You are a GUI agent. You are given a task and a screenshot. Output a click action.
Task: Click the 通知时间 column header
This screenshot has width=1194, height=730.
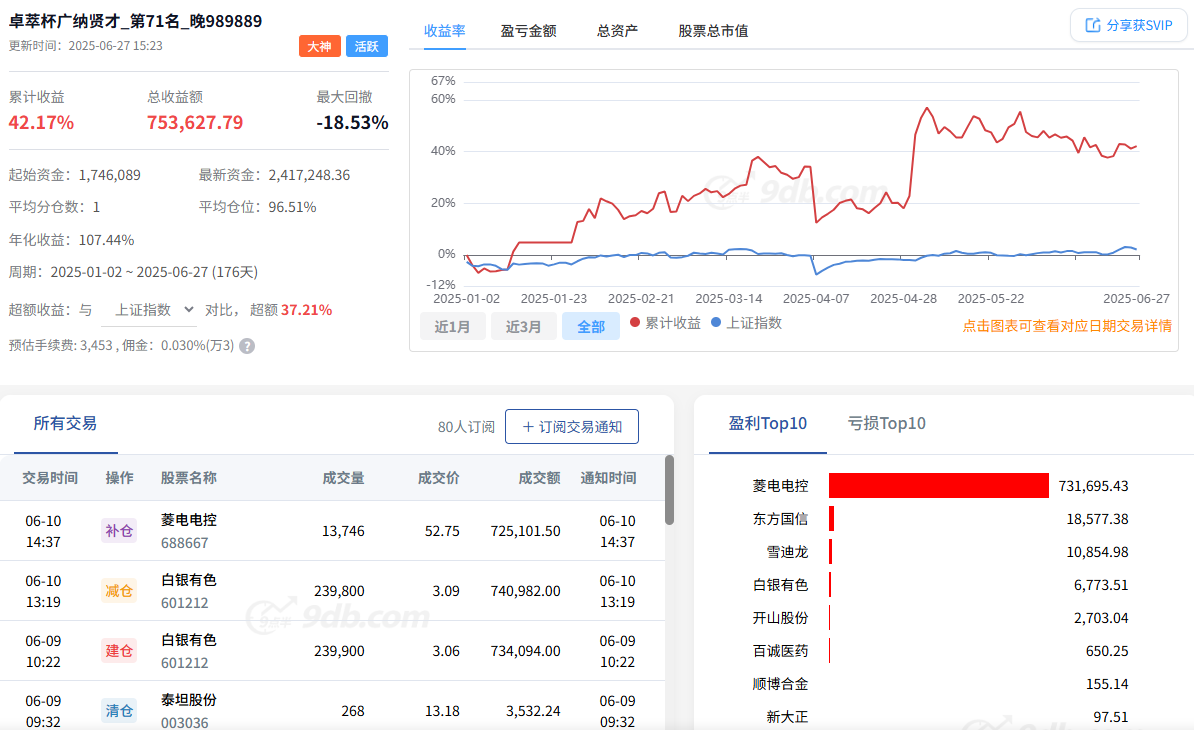click(608, 478)
